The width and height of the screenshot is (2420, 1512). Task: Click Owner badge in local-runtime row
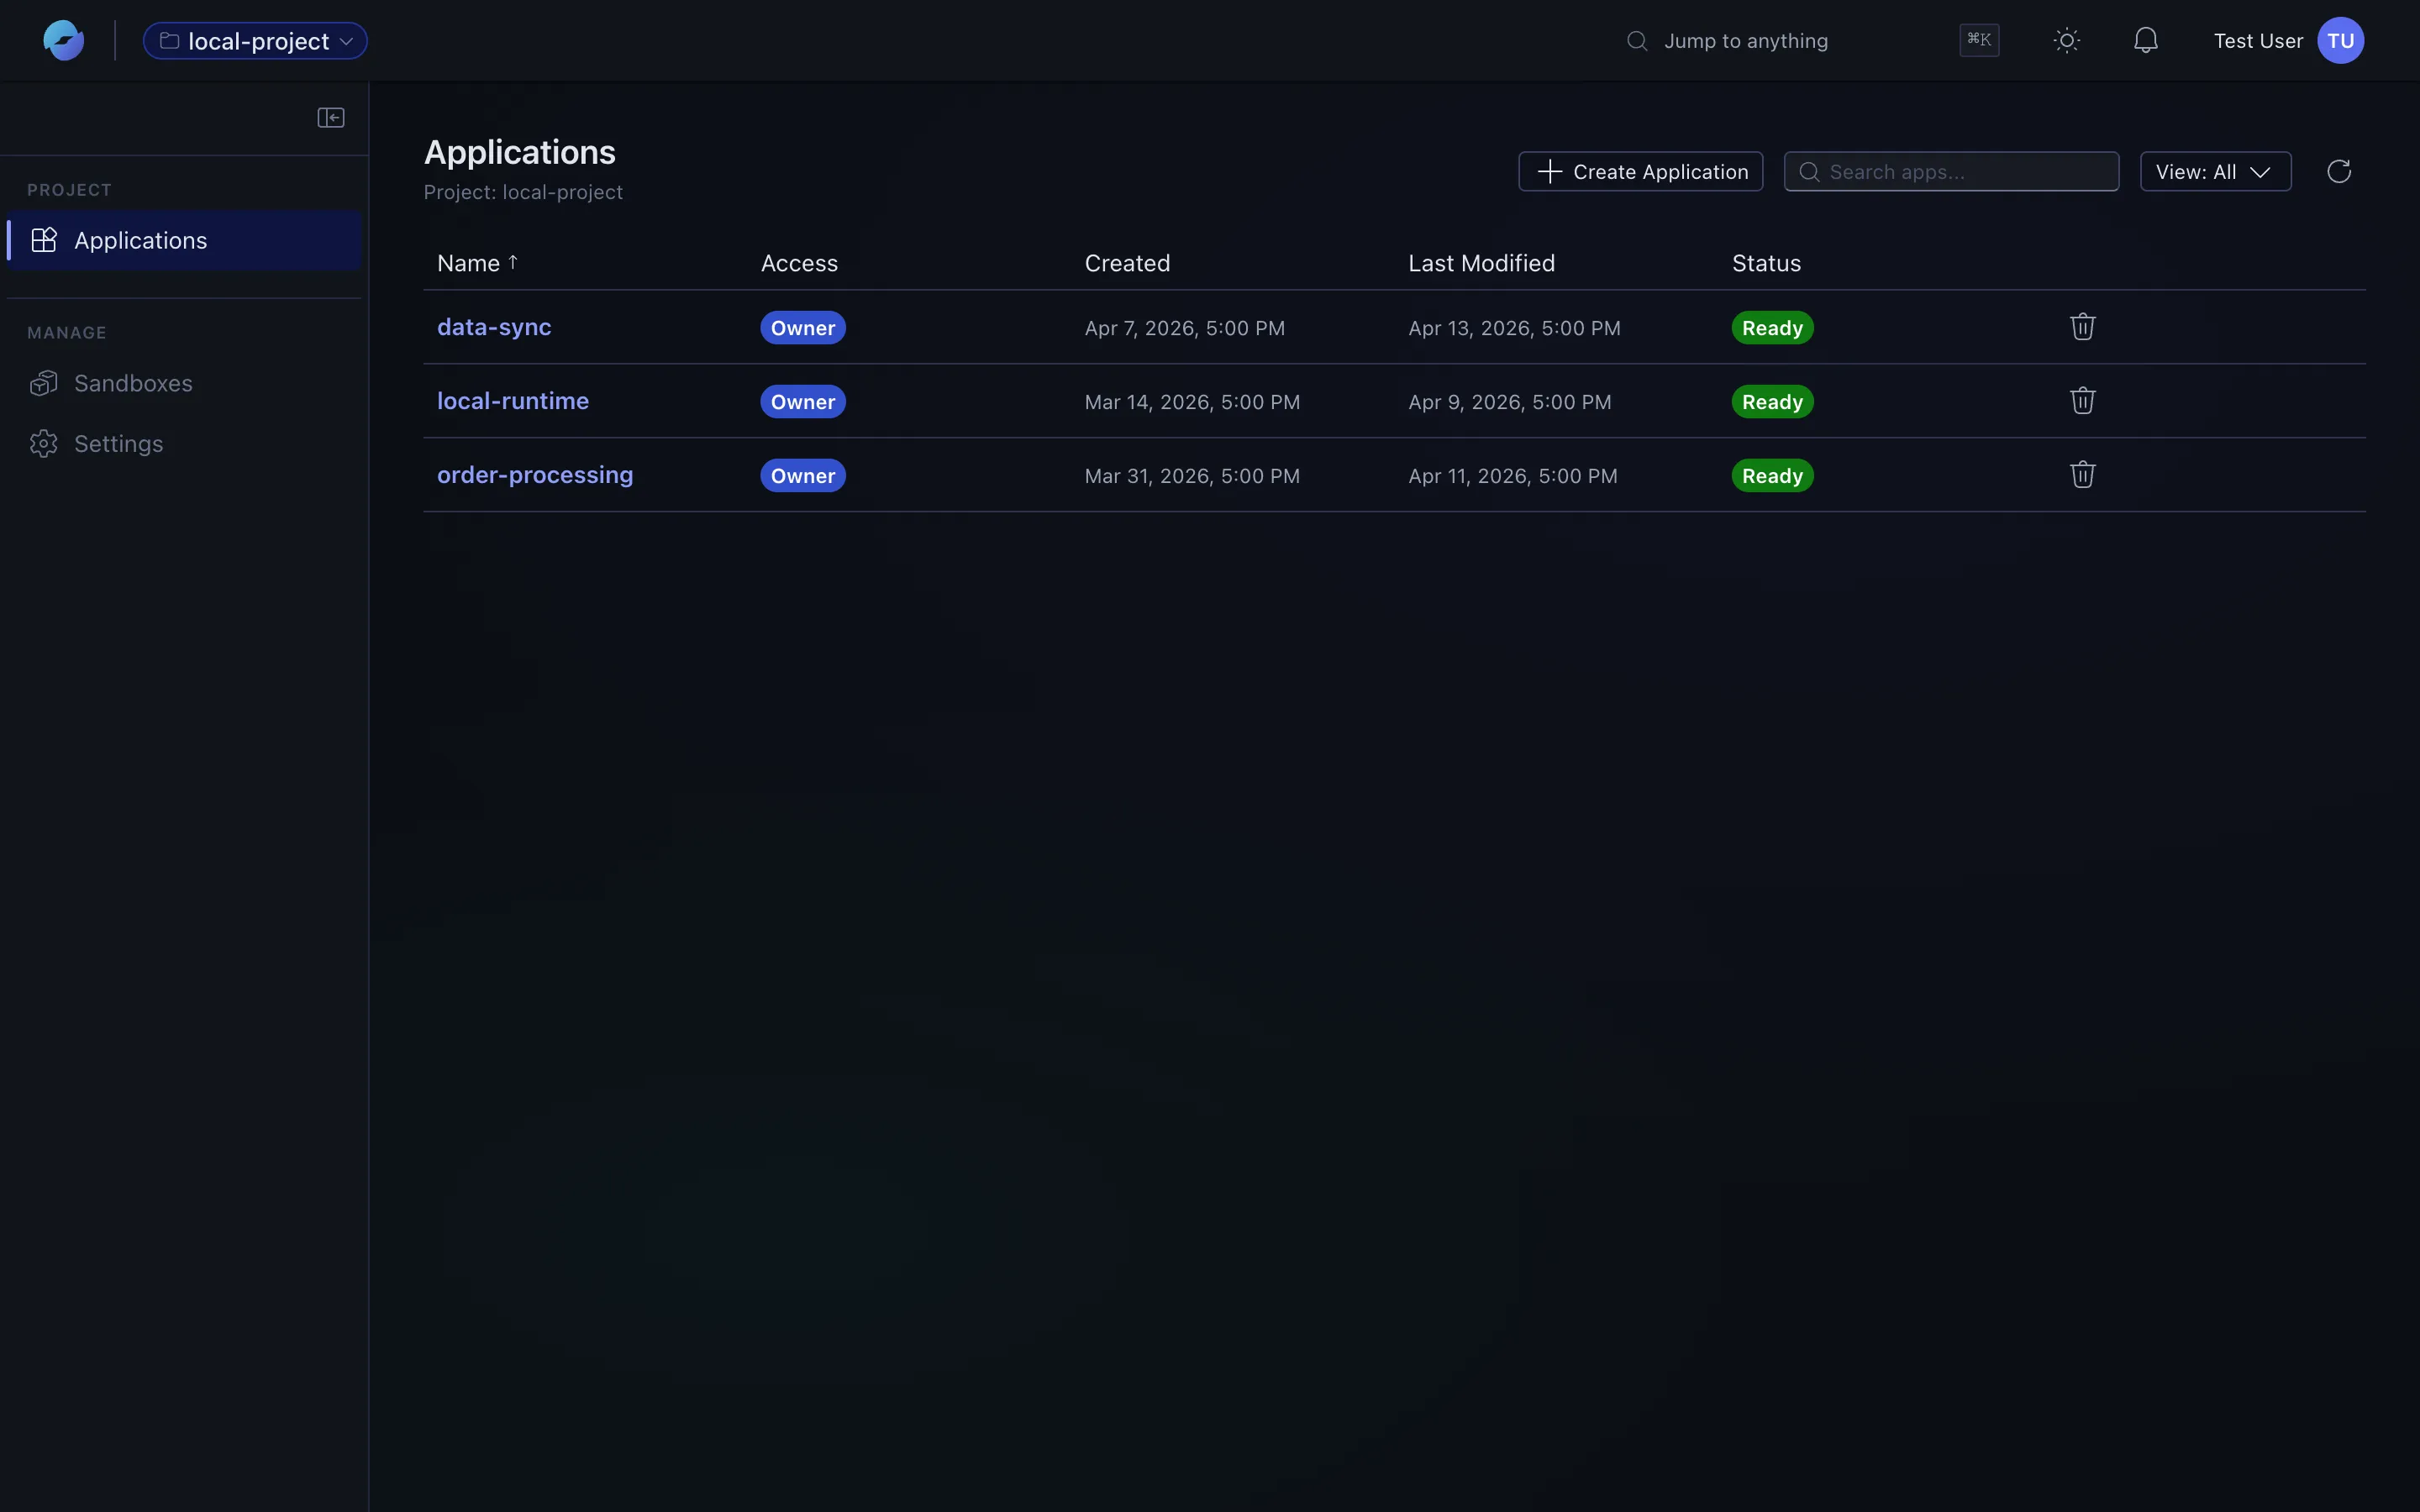coord(803,402)
